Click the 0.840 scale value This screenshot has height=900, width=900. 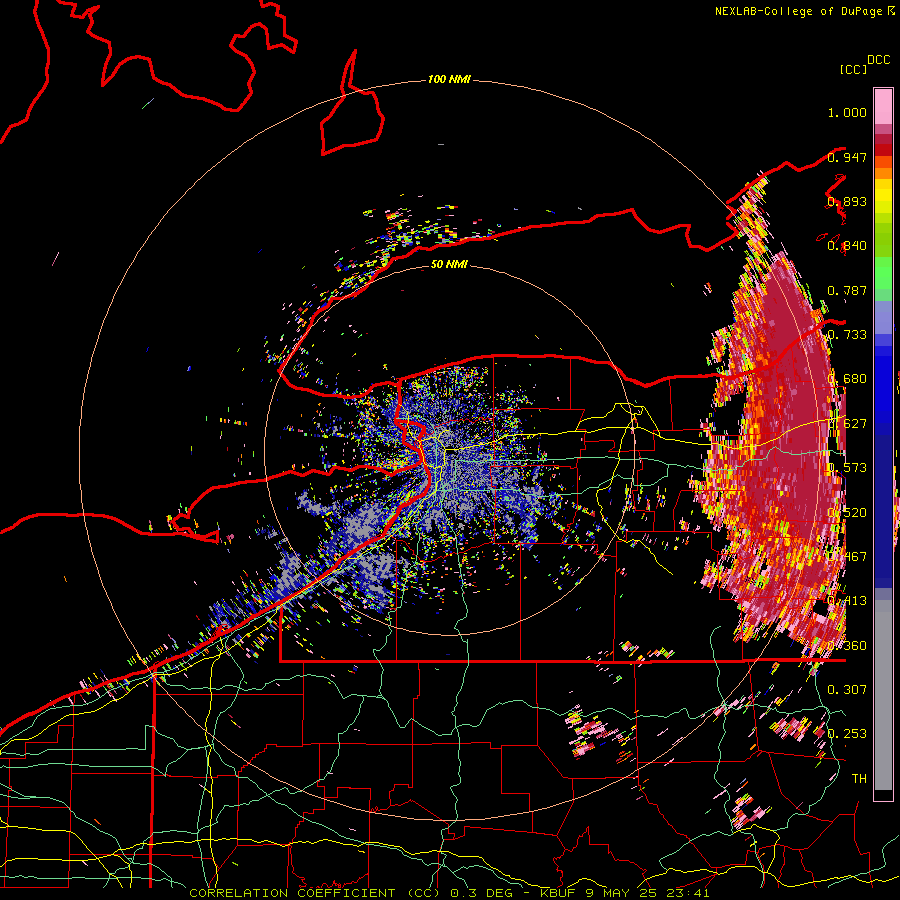847,246
